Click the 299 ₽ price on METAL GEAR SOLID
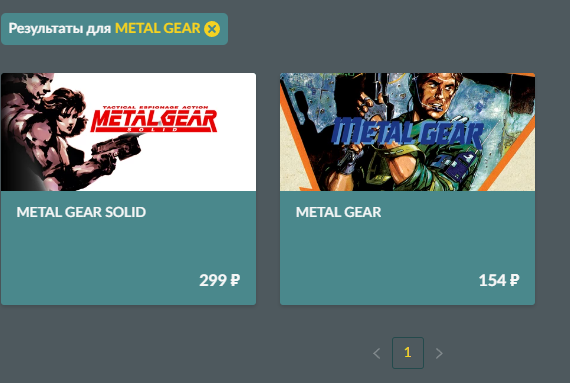This screenshot has height=383, width=570. coord(220,280)
